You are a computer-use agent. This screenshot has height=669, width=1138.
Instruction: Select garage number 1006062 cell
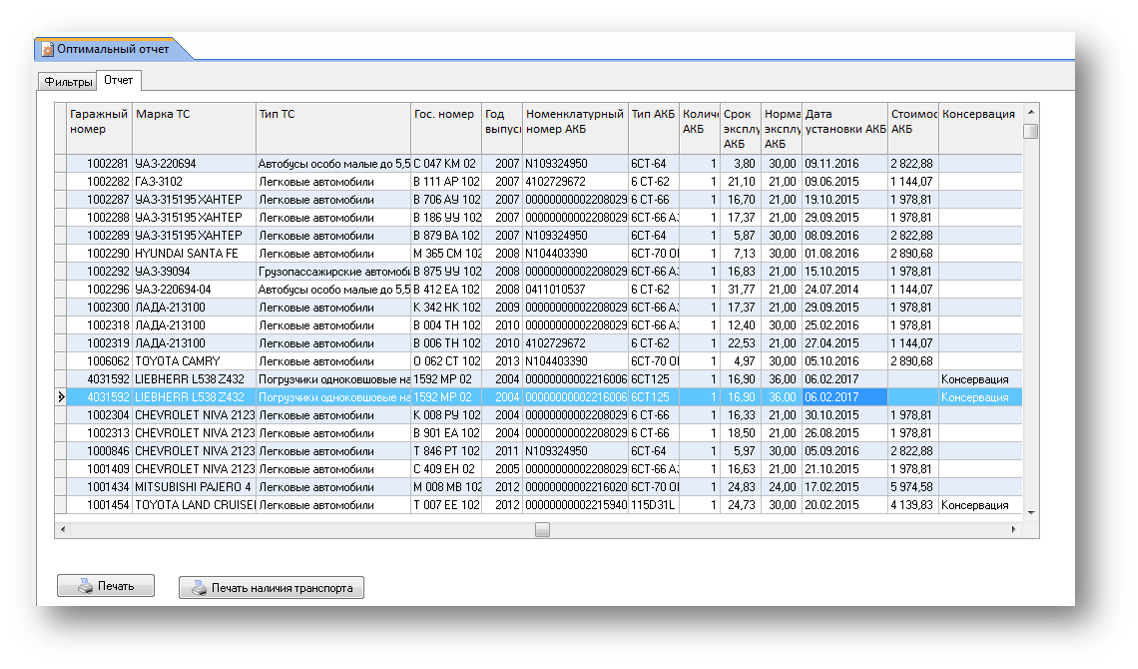[x=99, y=361]
